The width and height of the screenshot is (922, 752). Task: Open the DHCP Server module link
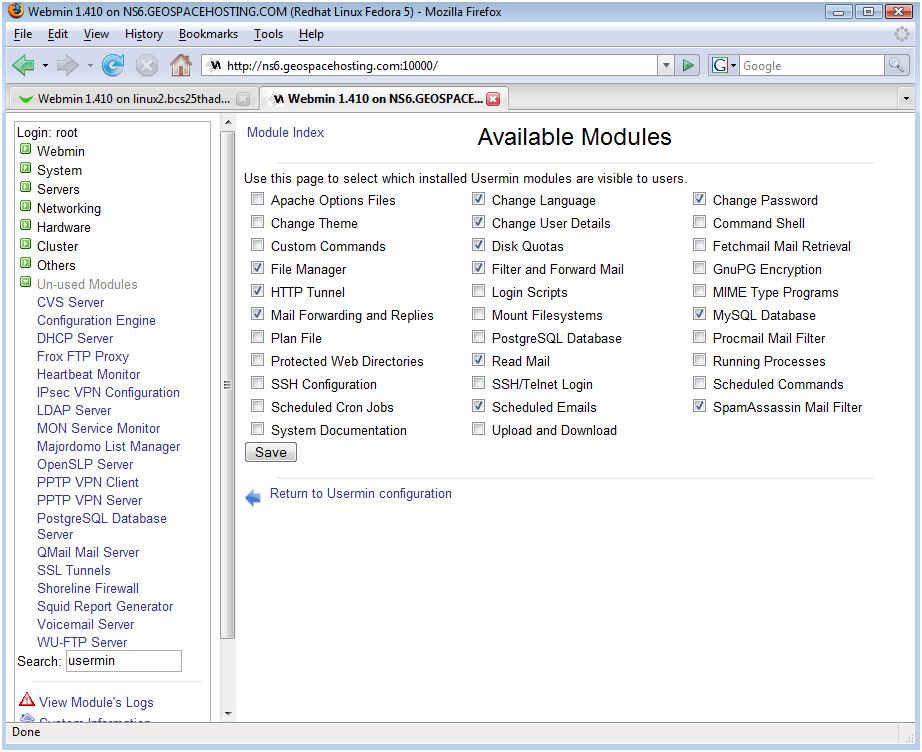point(75,338)
